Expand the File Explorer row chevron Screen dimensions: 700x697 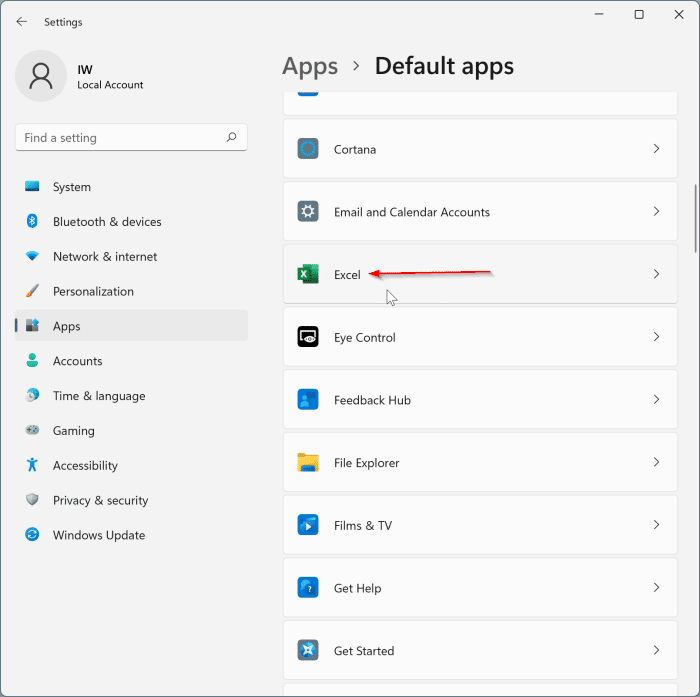(656, 462)
